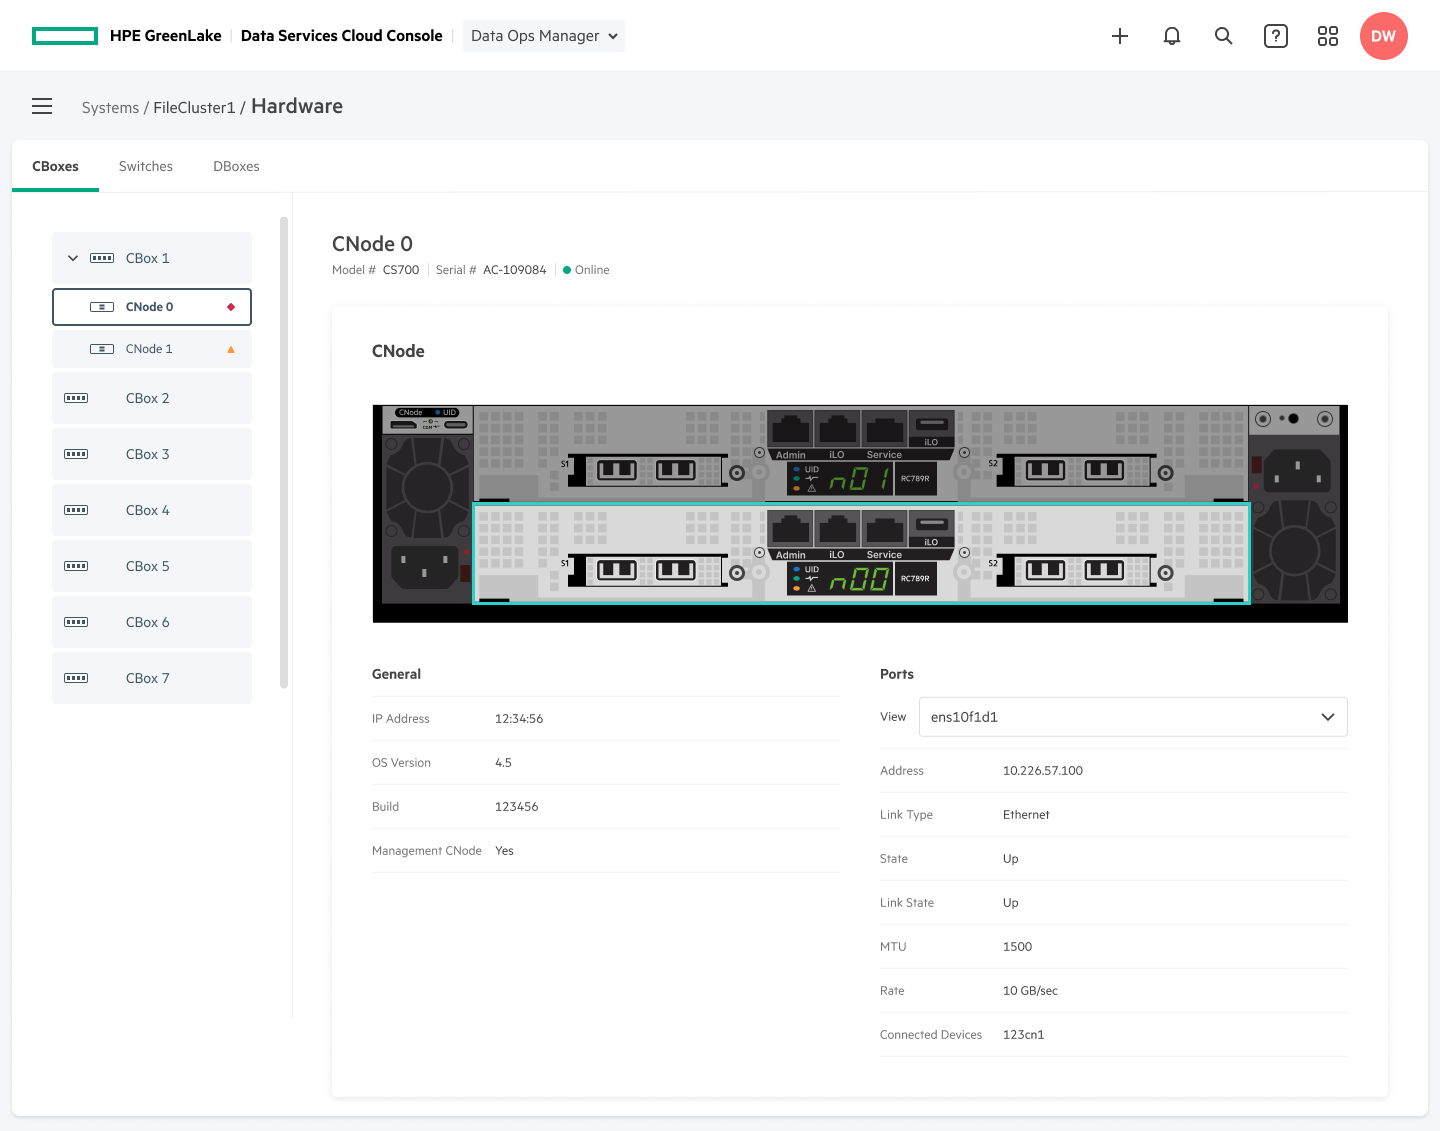
Task: Click Data Services Cloud Console title
Action: click(342, 36)
